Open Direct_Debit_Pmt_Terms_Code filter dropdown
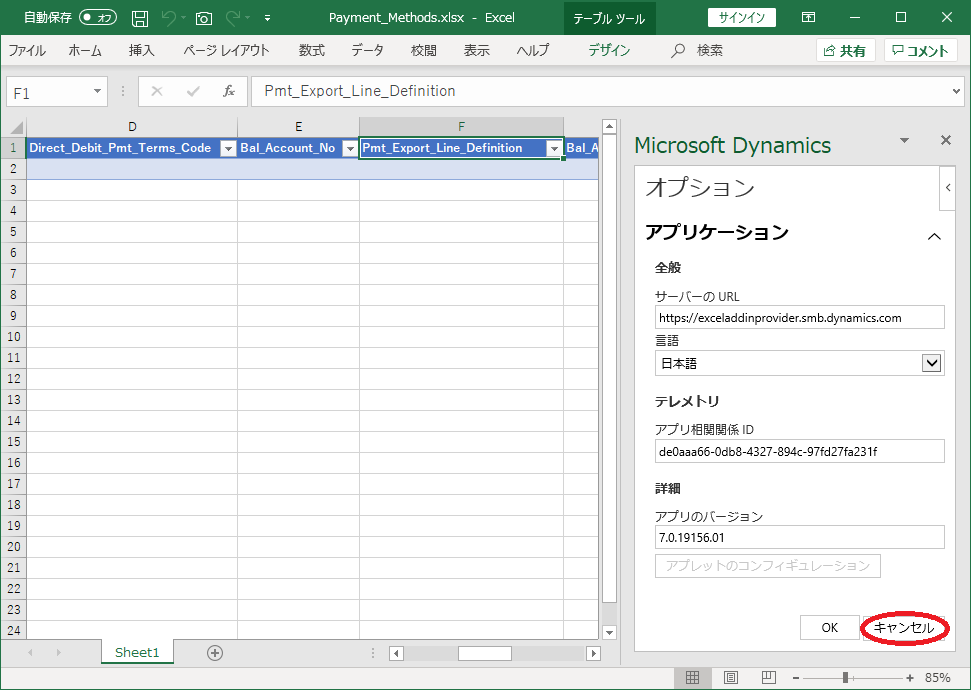Image resolution: width=971 pixels, height=690 pixels. (229, 148)
